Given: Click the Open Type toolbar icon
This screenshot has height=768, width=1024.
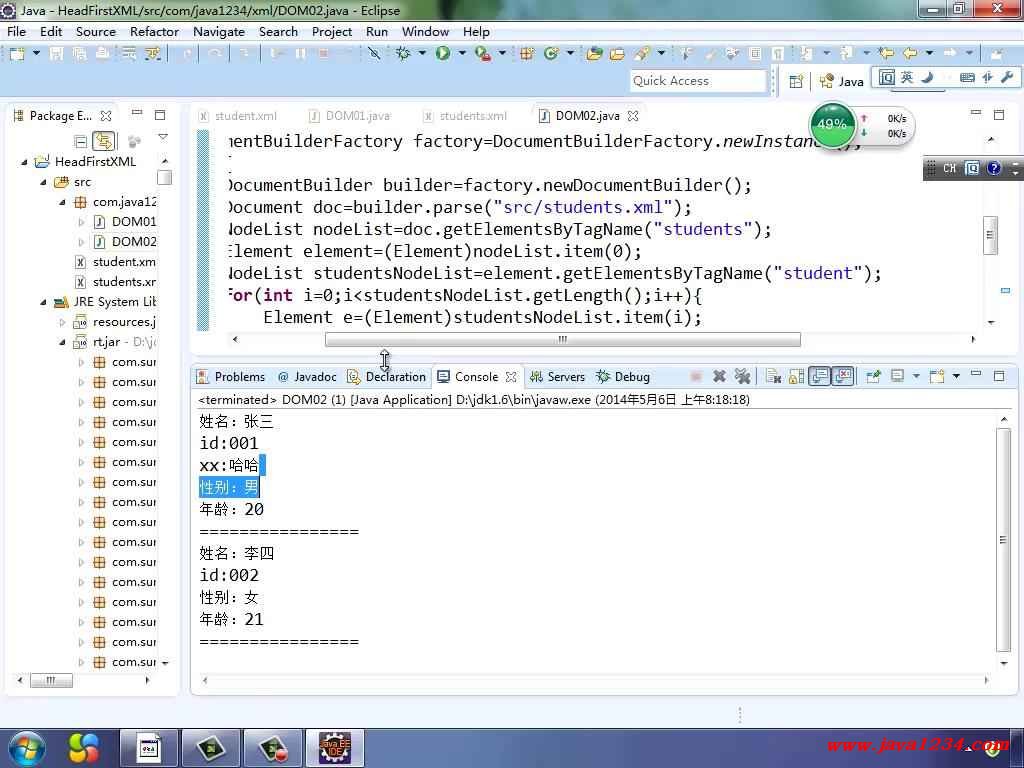Looking at the screenshot, I should coord(594,54).
